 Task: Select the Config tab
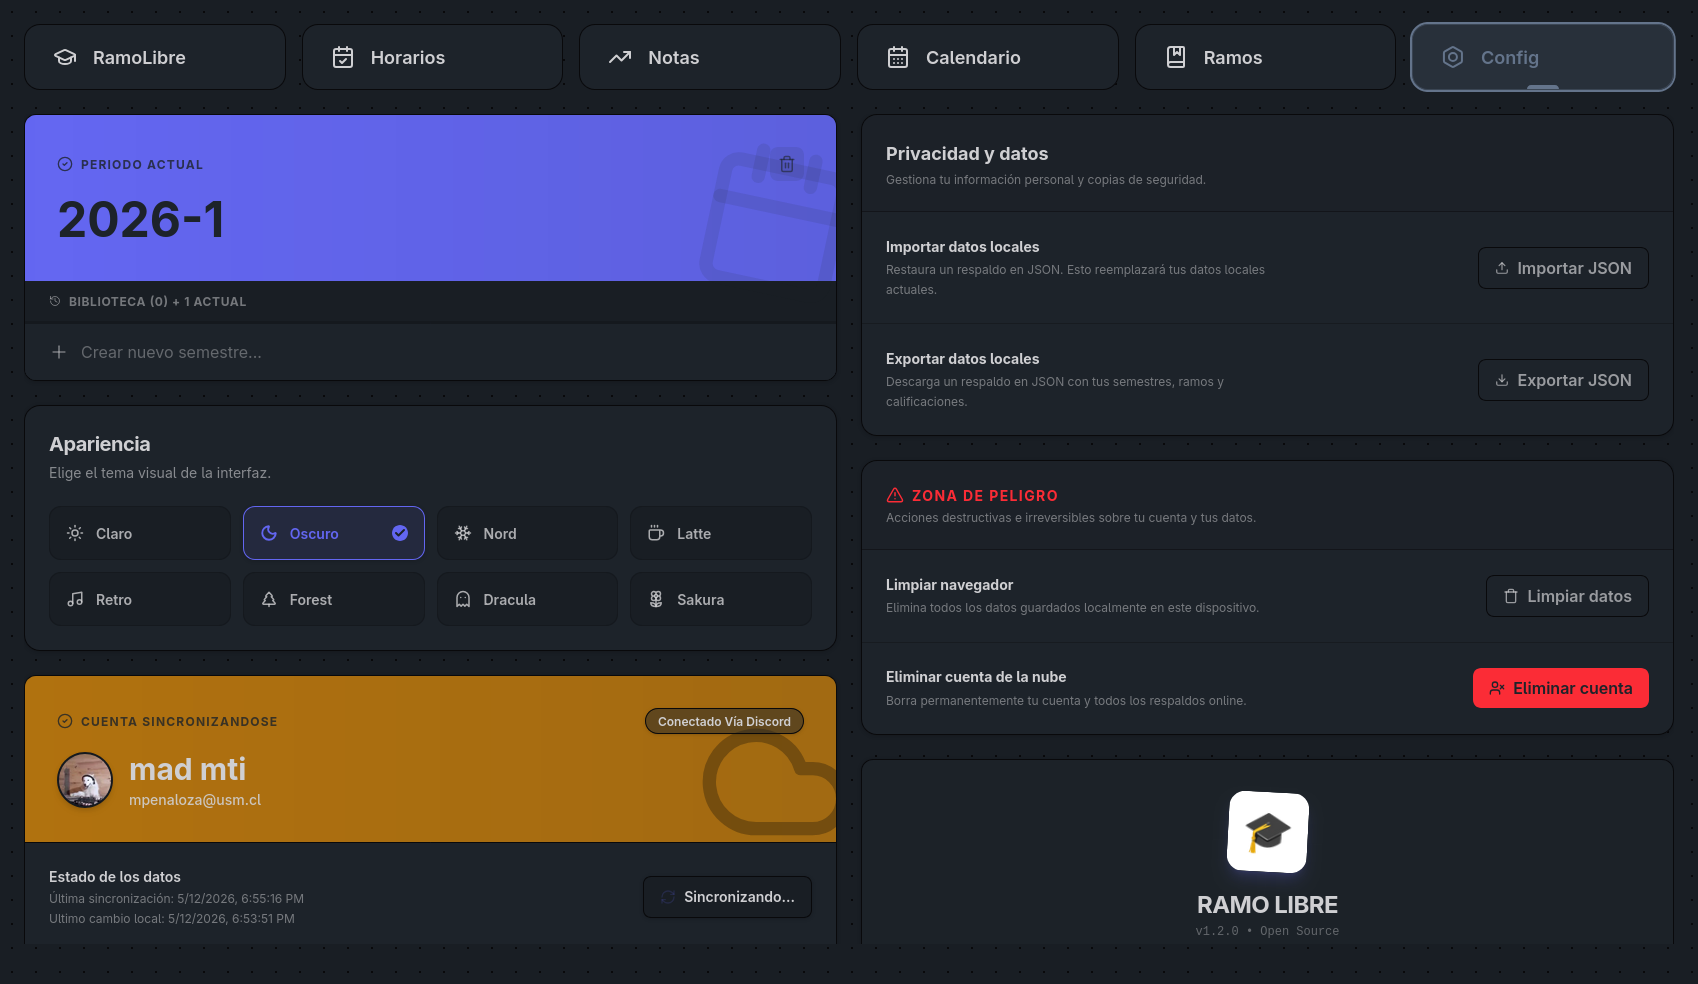[1543, 57]
